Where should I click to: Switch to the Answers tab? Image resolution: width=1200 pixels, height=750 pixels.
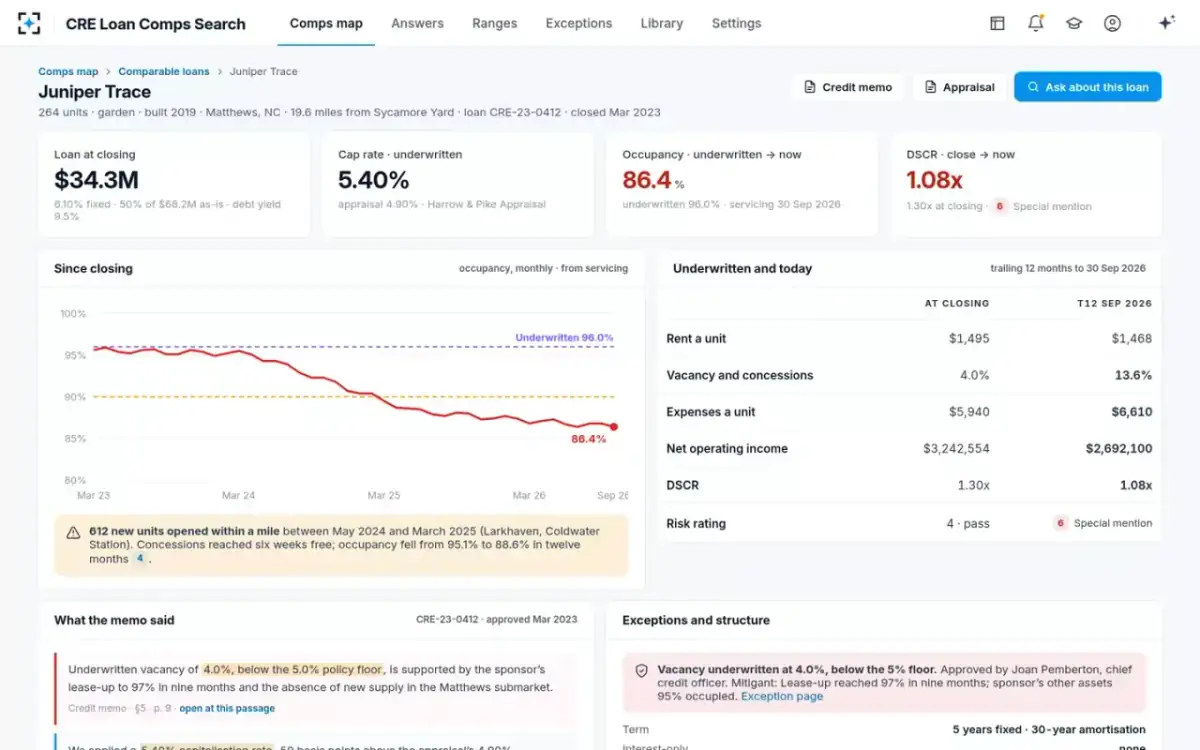[x=417, y=23]
